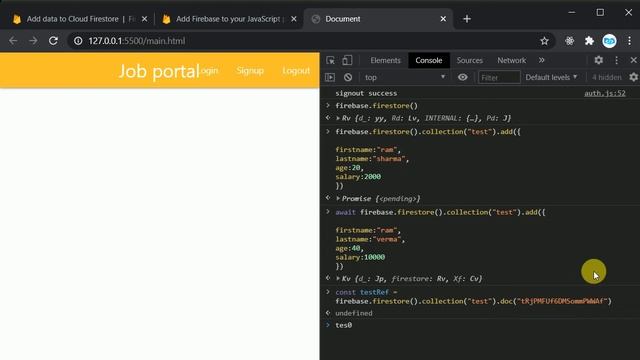Click the browser back arrow

tap(13, 41)
